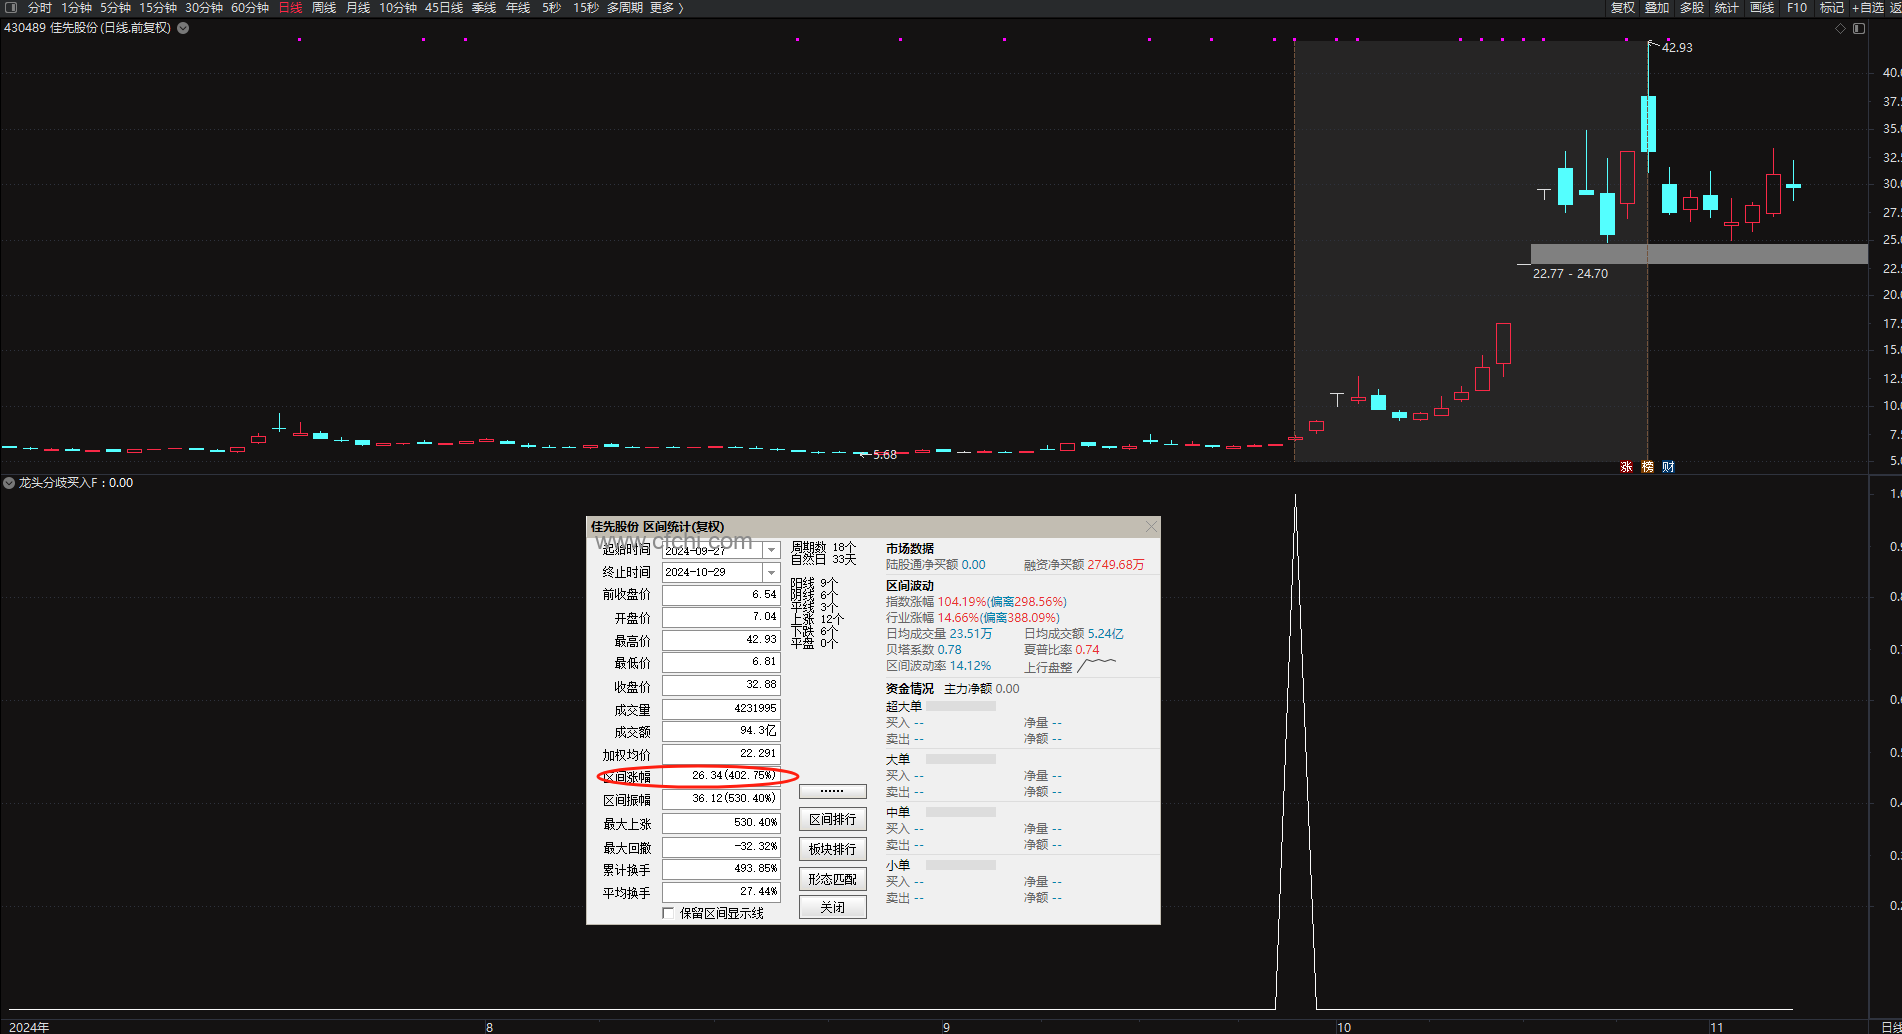Click the 榜 badge under the chart
The image size is (1902, 1034).
point(1647,467)
